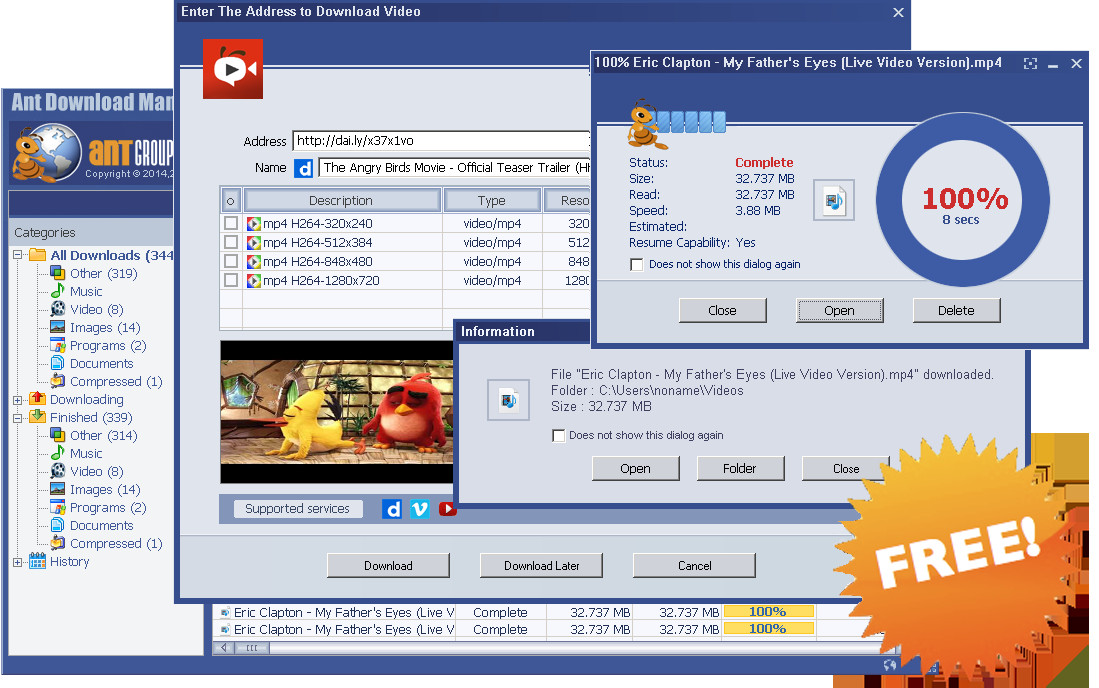This screenshot has height=688, width=1099.
Task: Click the YouTube icon next to Supported services
Action: [x=447, y=509]
